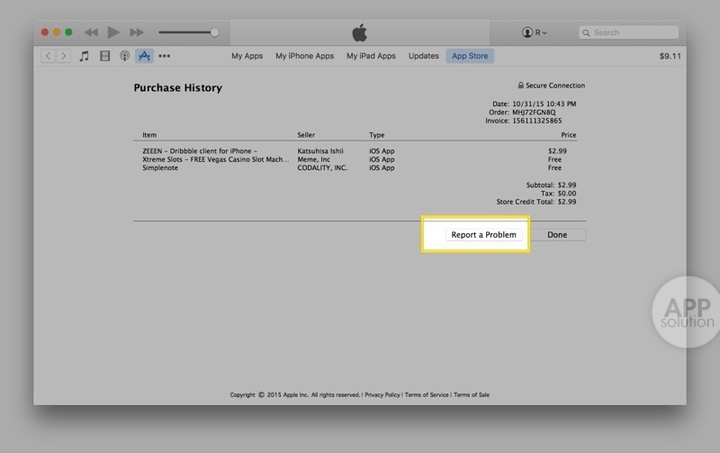Open the Updates tab
Image resolution: width=720 pixels, height=453 pixels.
[x=424, y=56]
